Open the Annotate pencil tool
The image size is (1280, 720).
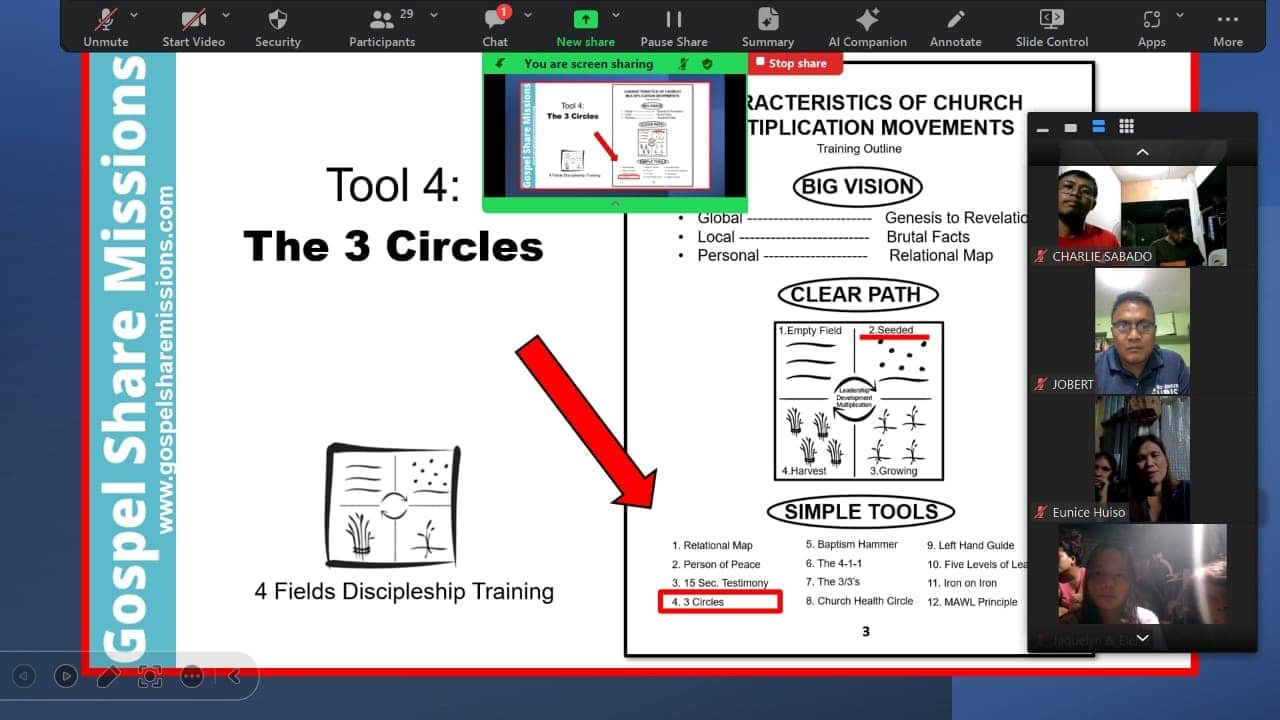coord(955,27)
